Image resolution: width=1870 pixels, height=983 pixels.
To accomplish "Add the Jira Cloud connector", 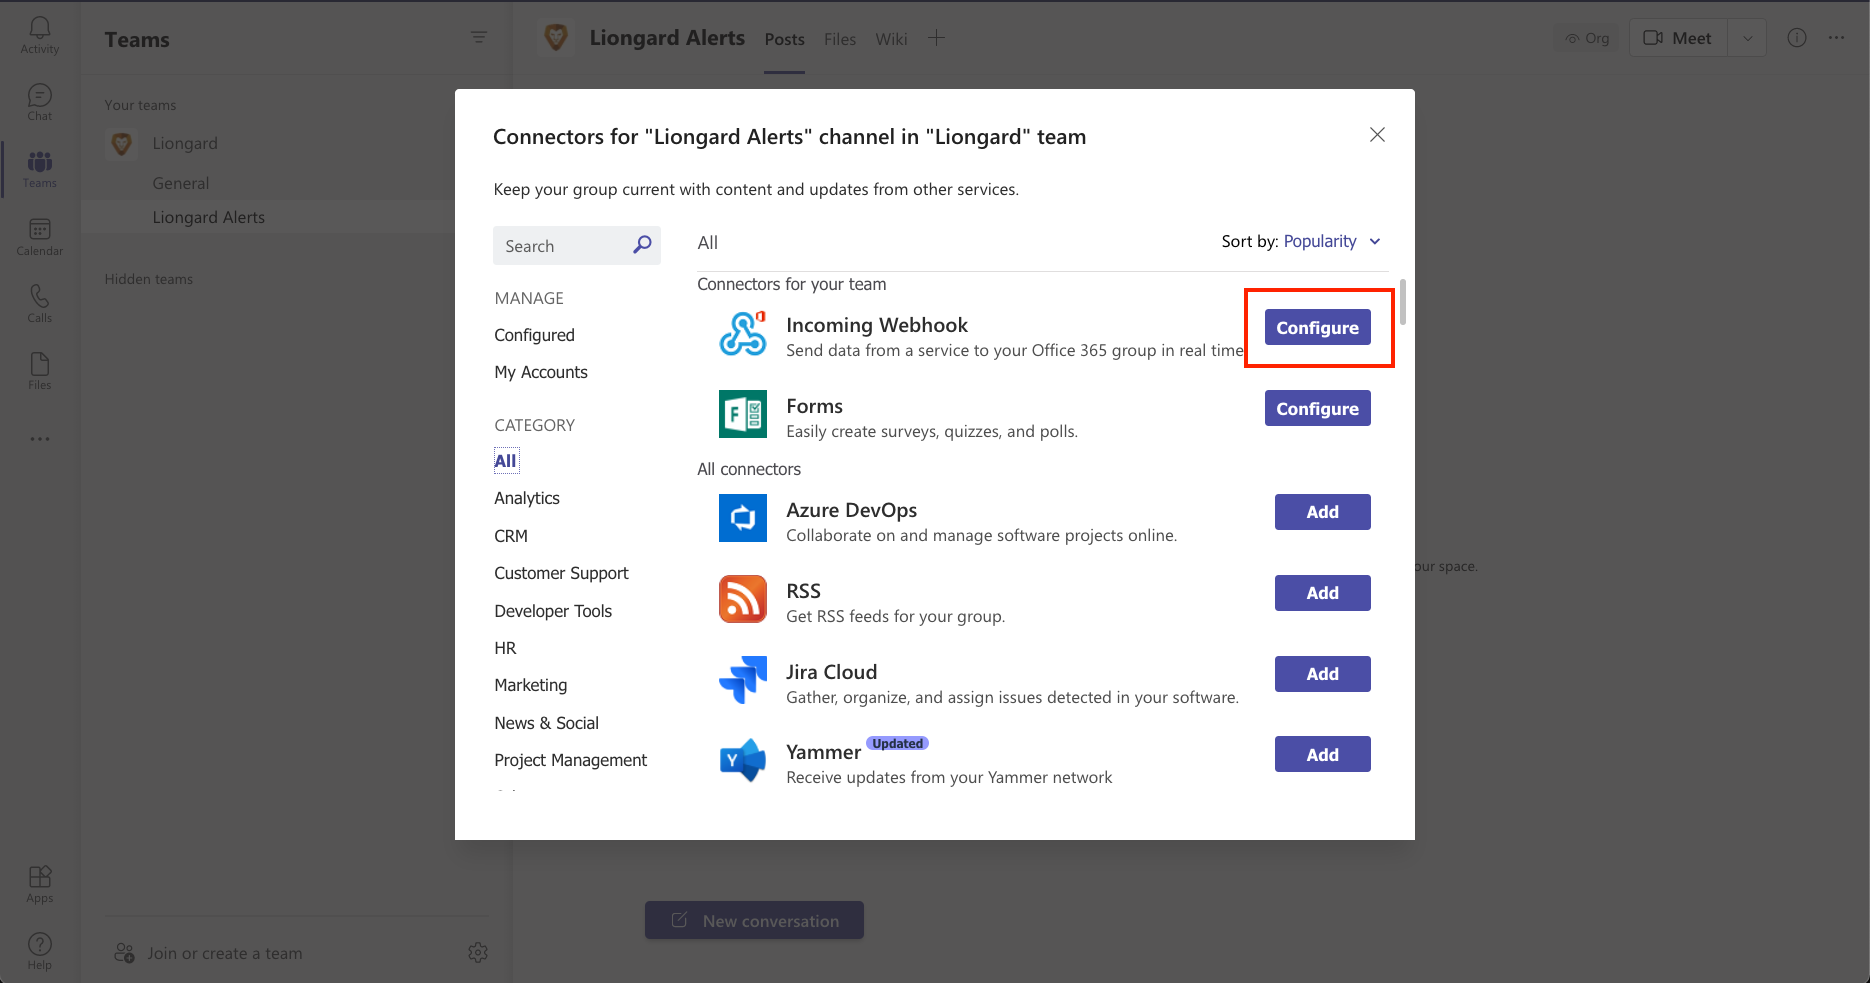I will click(x=1322, y=673).
